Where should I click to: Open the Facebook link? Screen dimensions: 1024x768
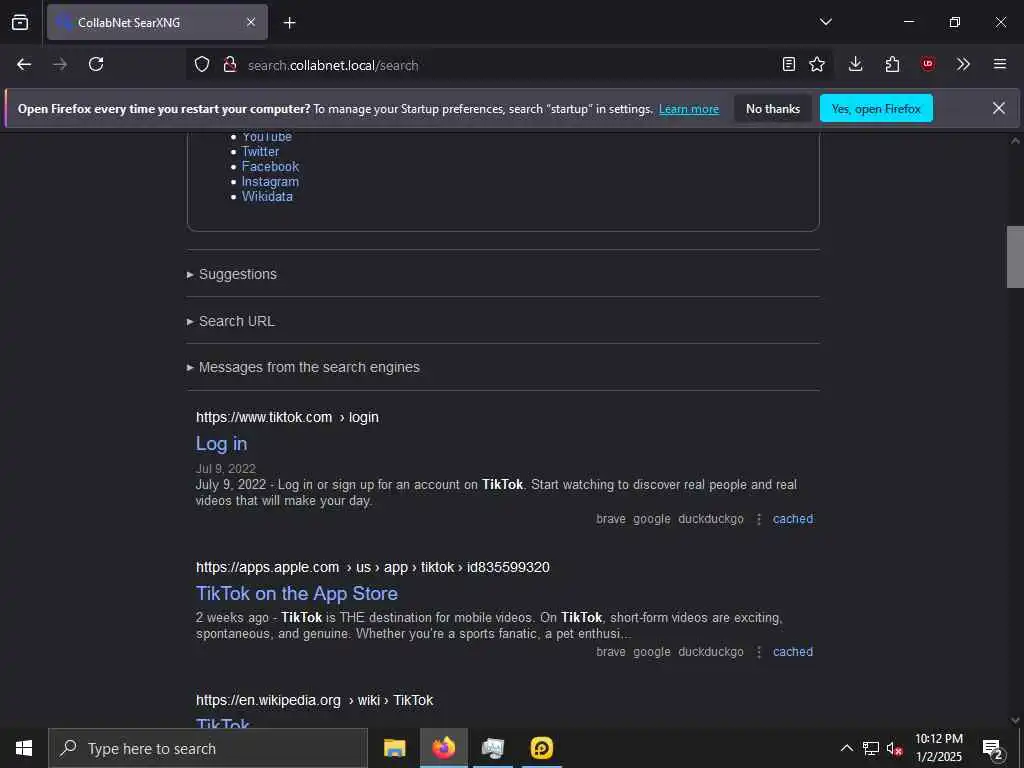pos(270,167)
